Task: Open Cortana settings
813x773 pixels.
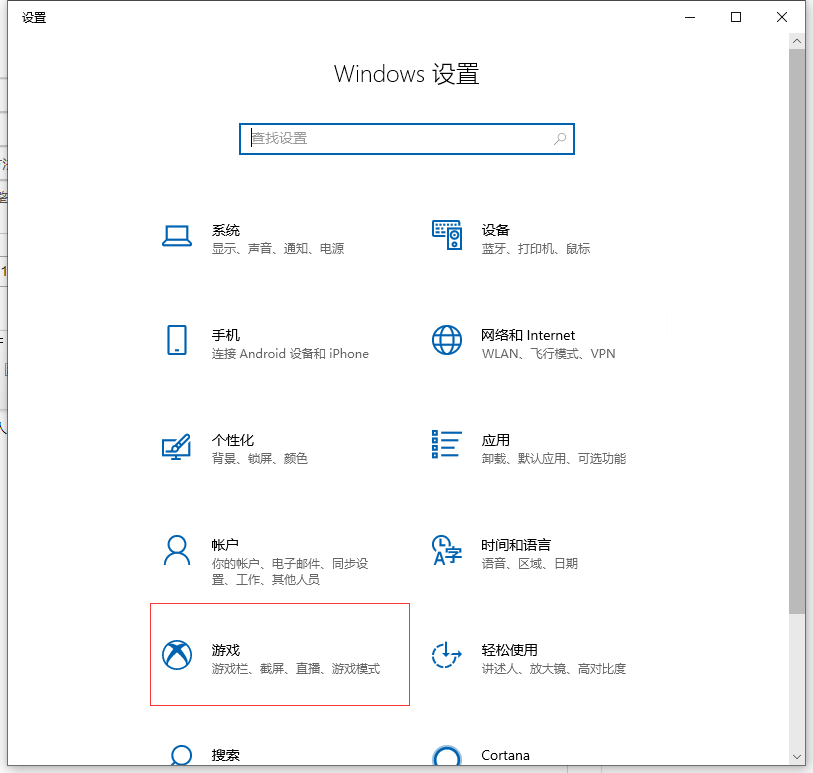Action: tap(505, 755)
